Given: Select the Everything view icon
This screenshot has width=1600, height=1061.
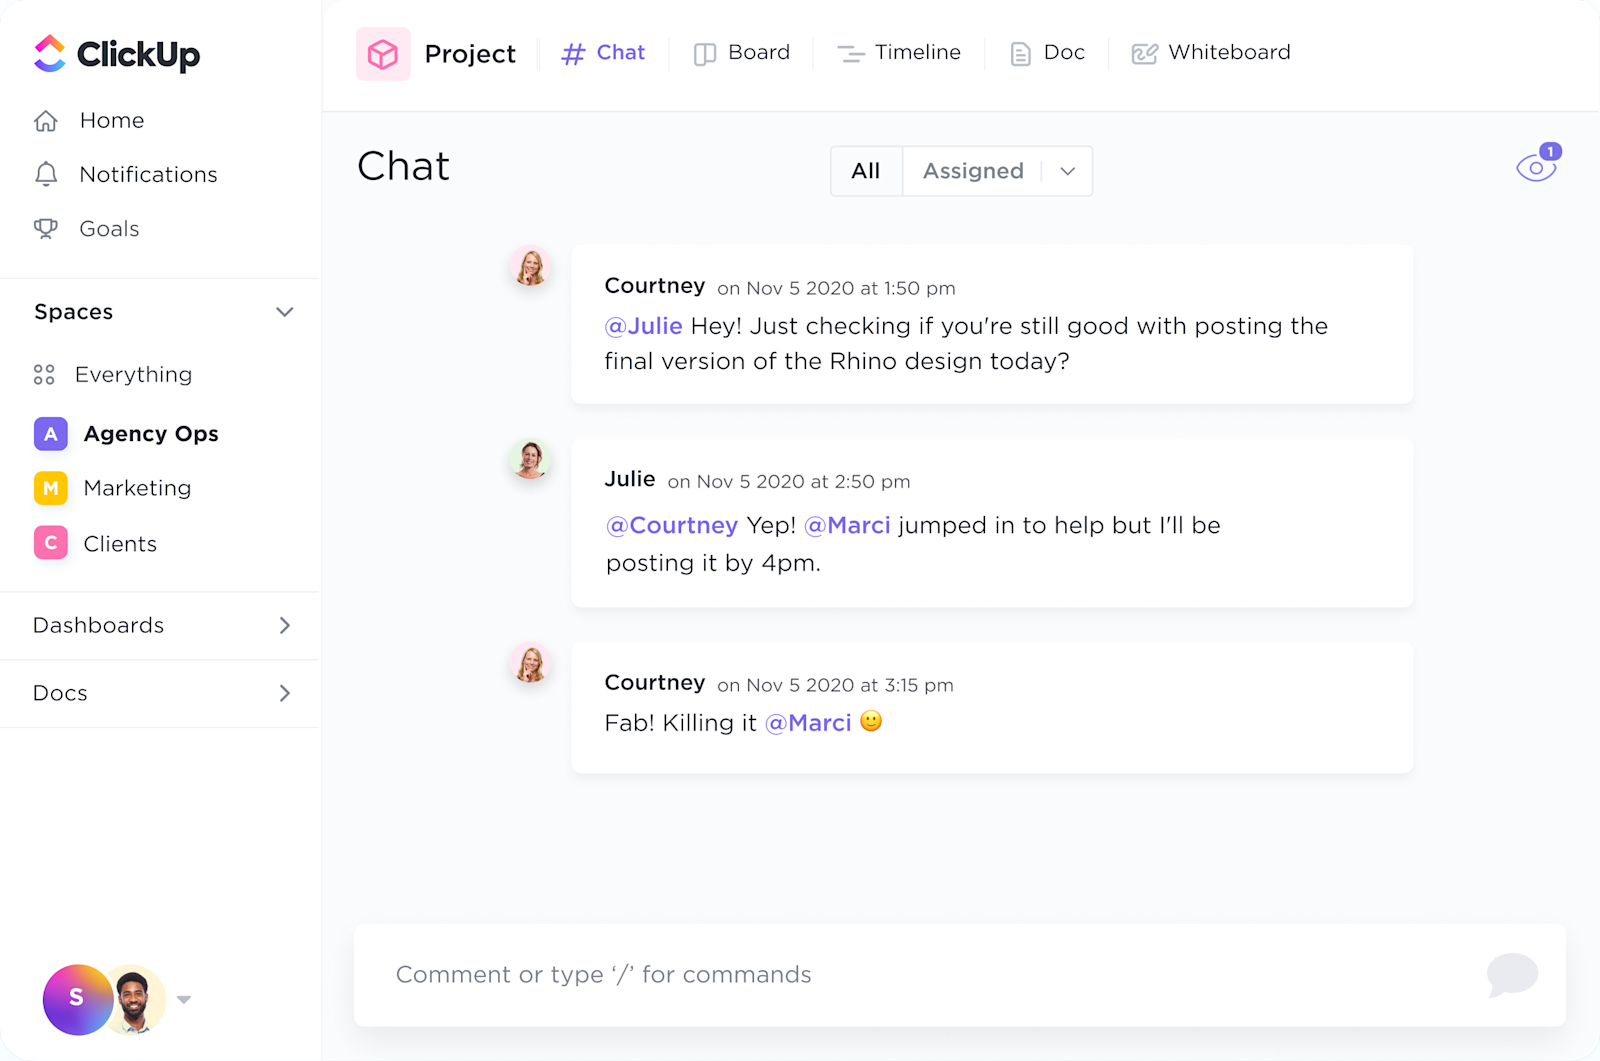Looking at the screenshot, I should 44,374.
